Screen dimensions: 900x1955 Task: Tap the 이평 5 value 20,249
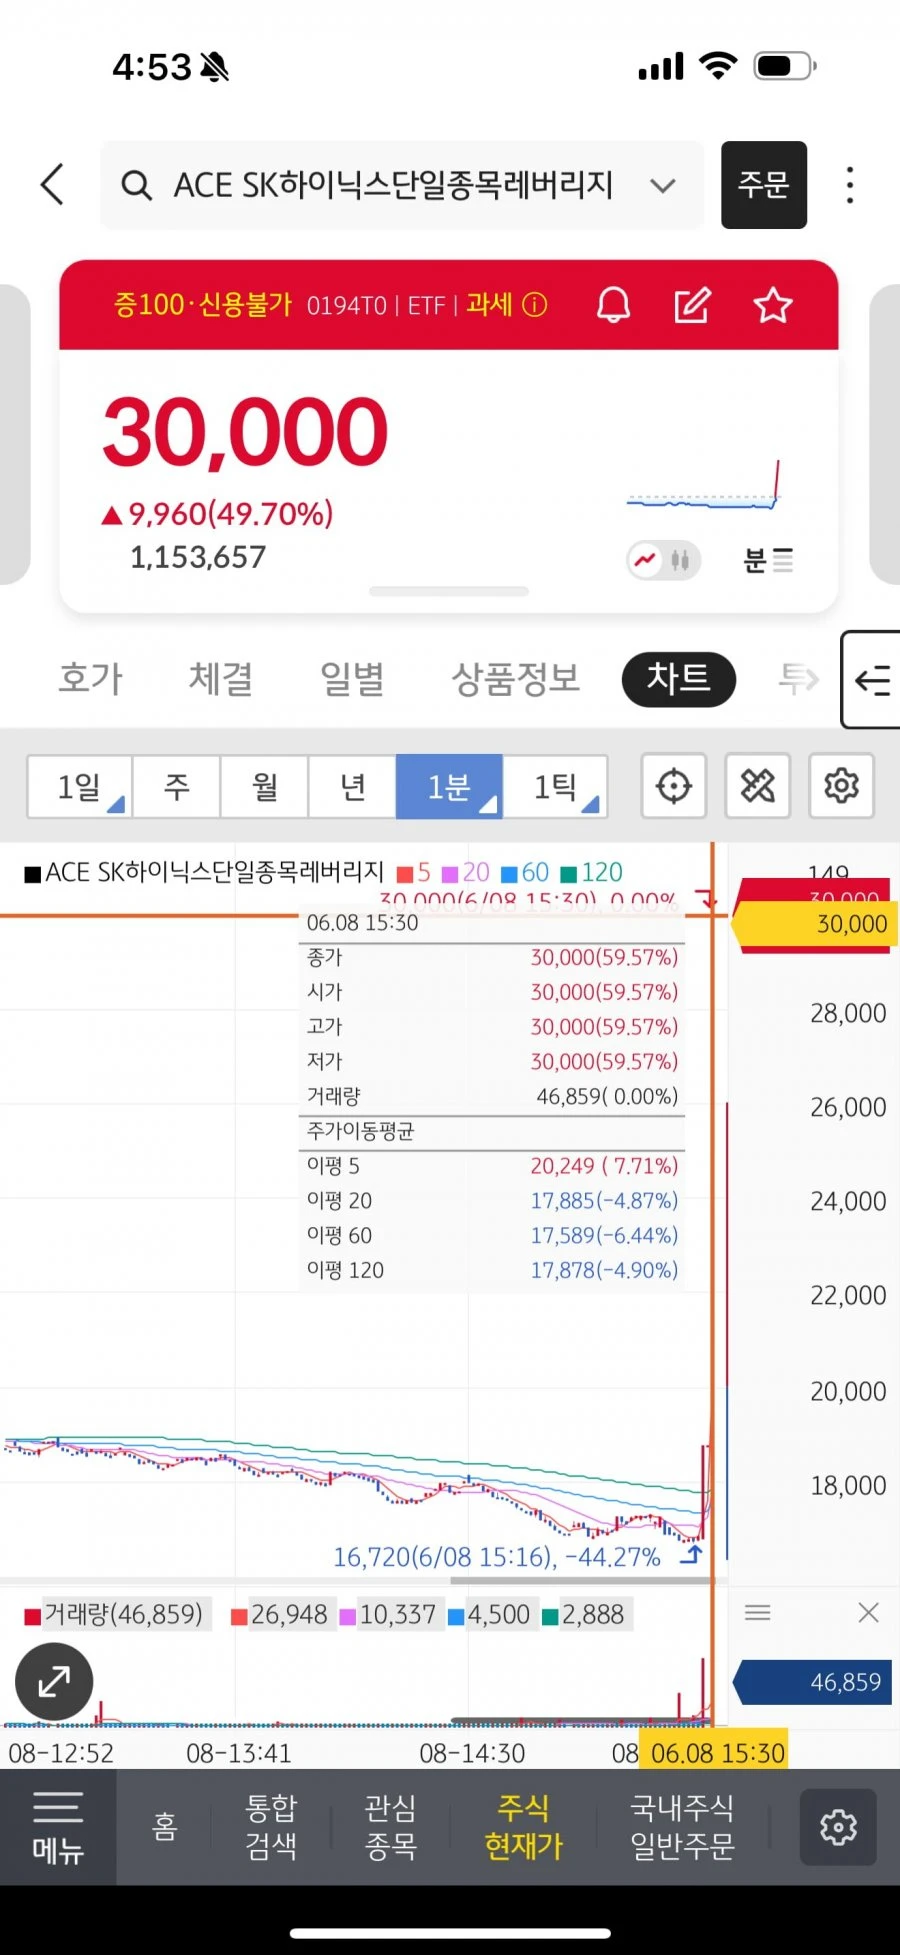click(604, 1166)
